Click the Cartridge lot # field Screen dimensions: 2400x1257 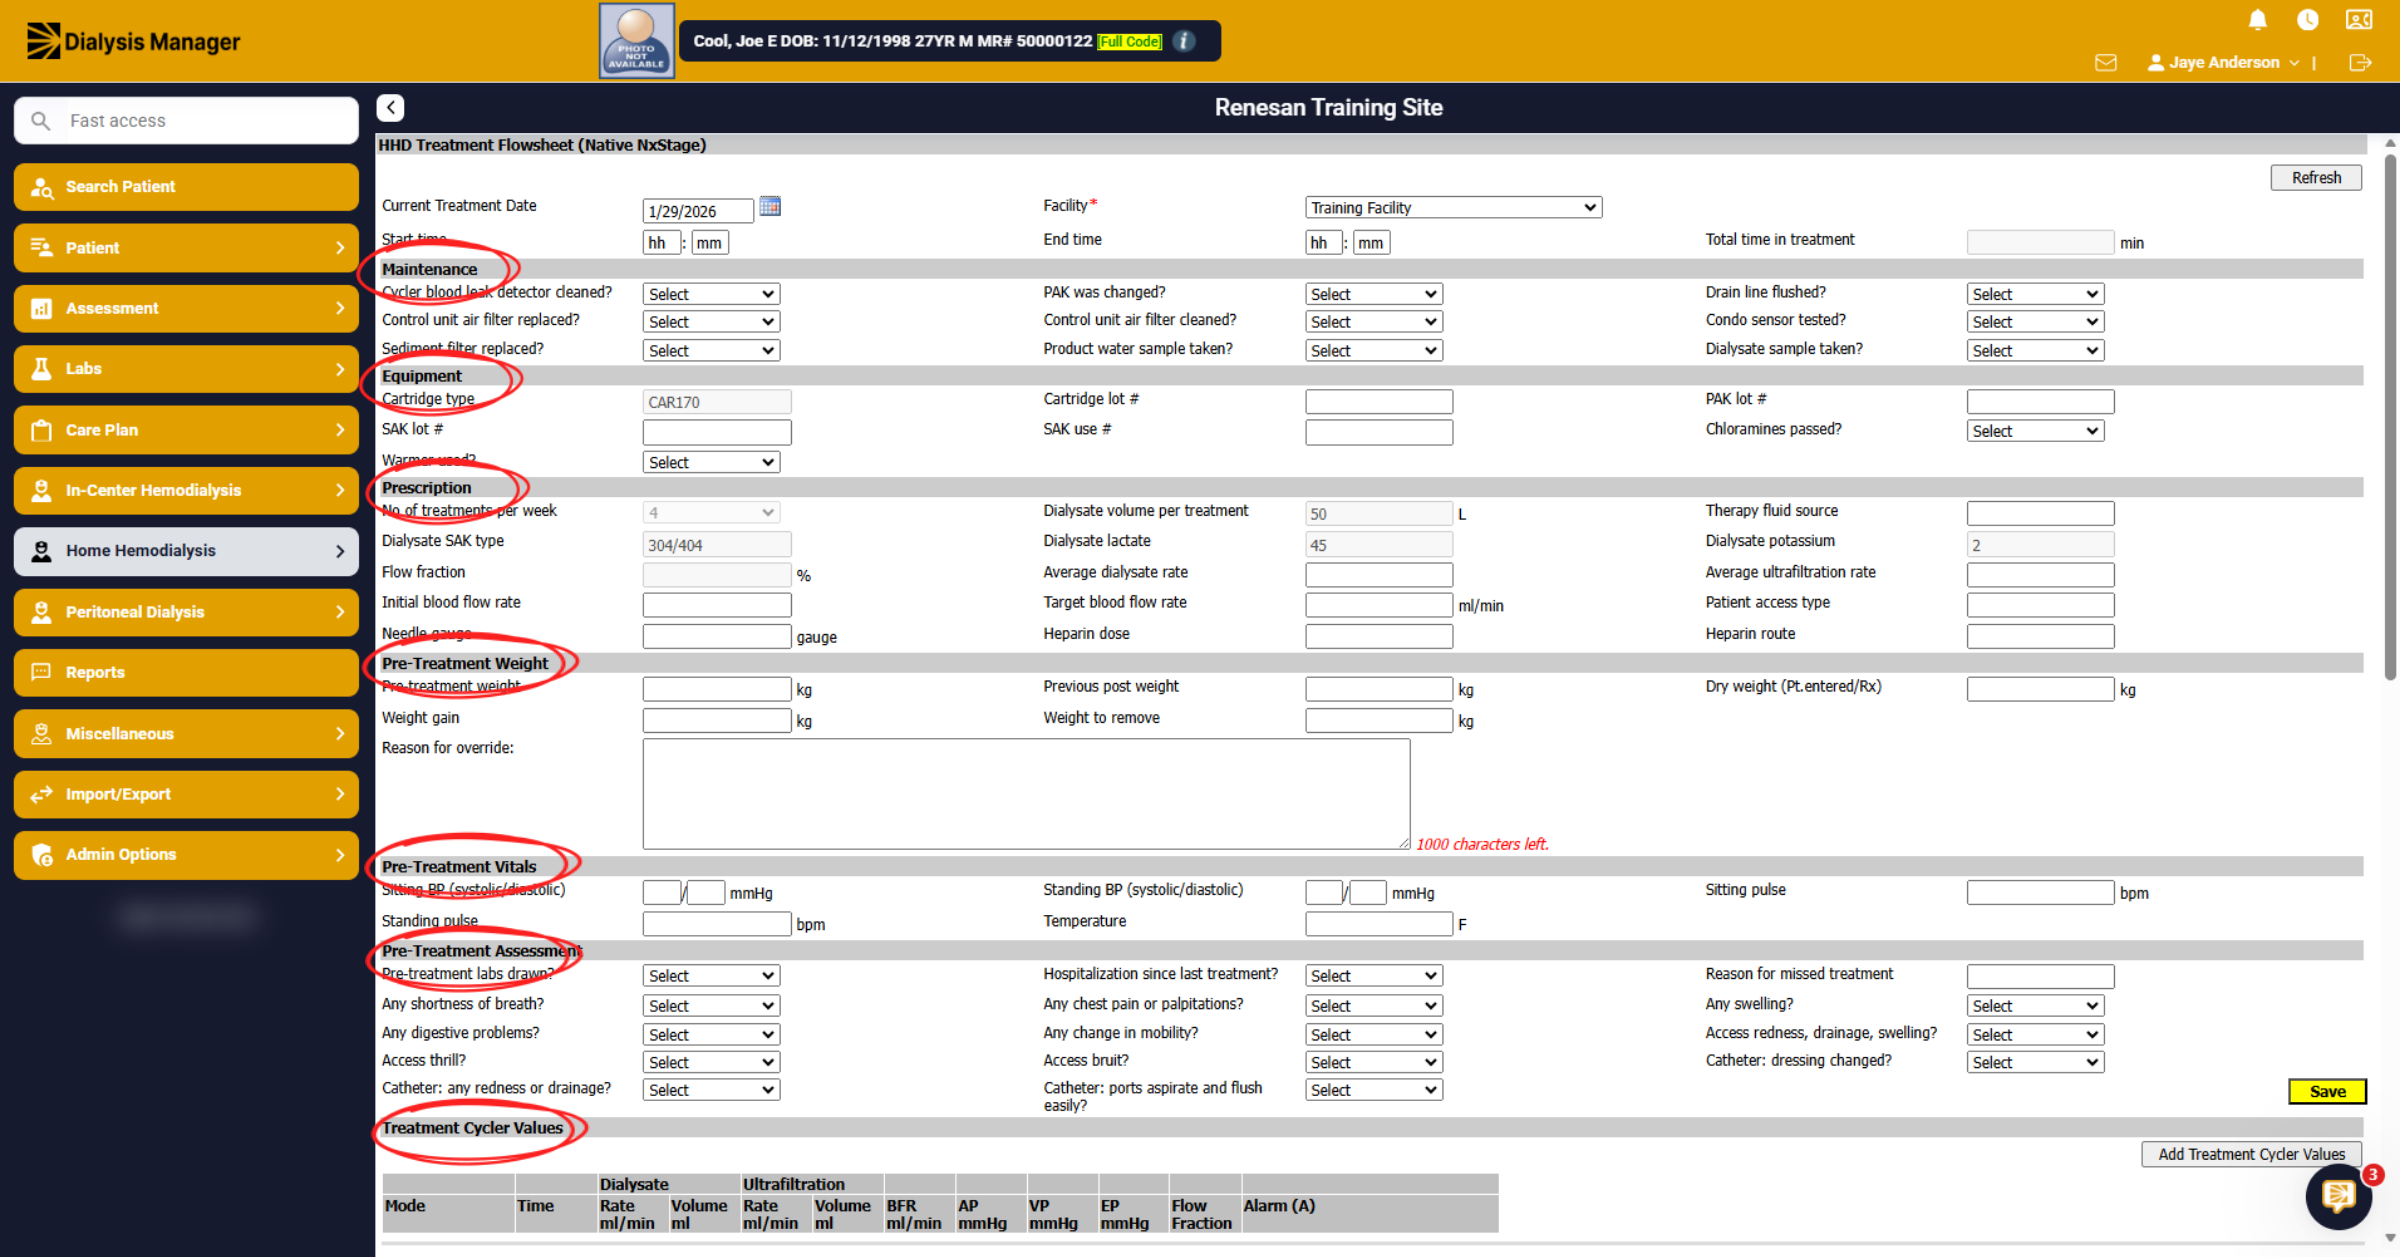[x=1378, y=402]
